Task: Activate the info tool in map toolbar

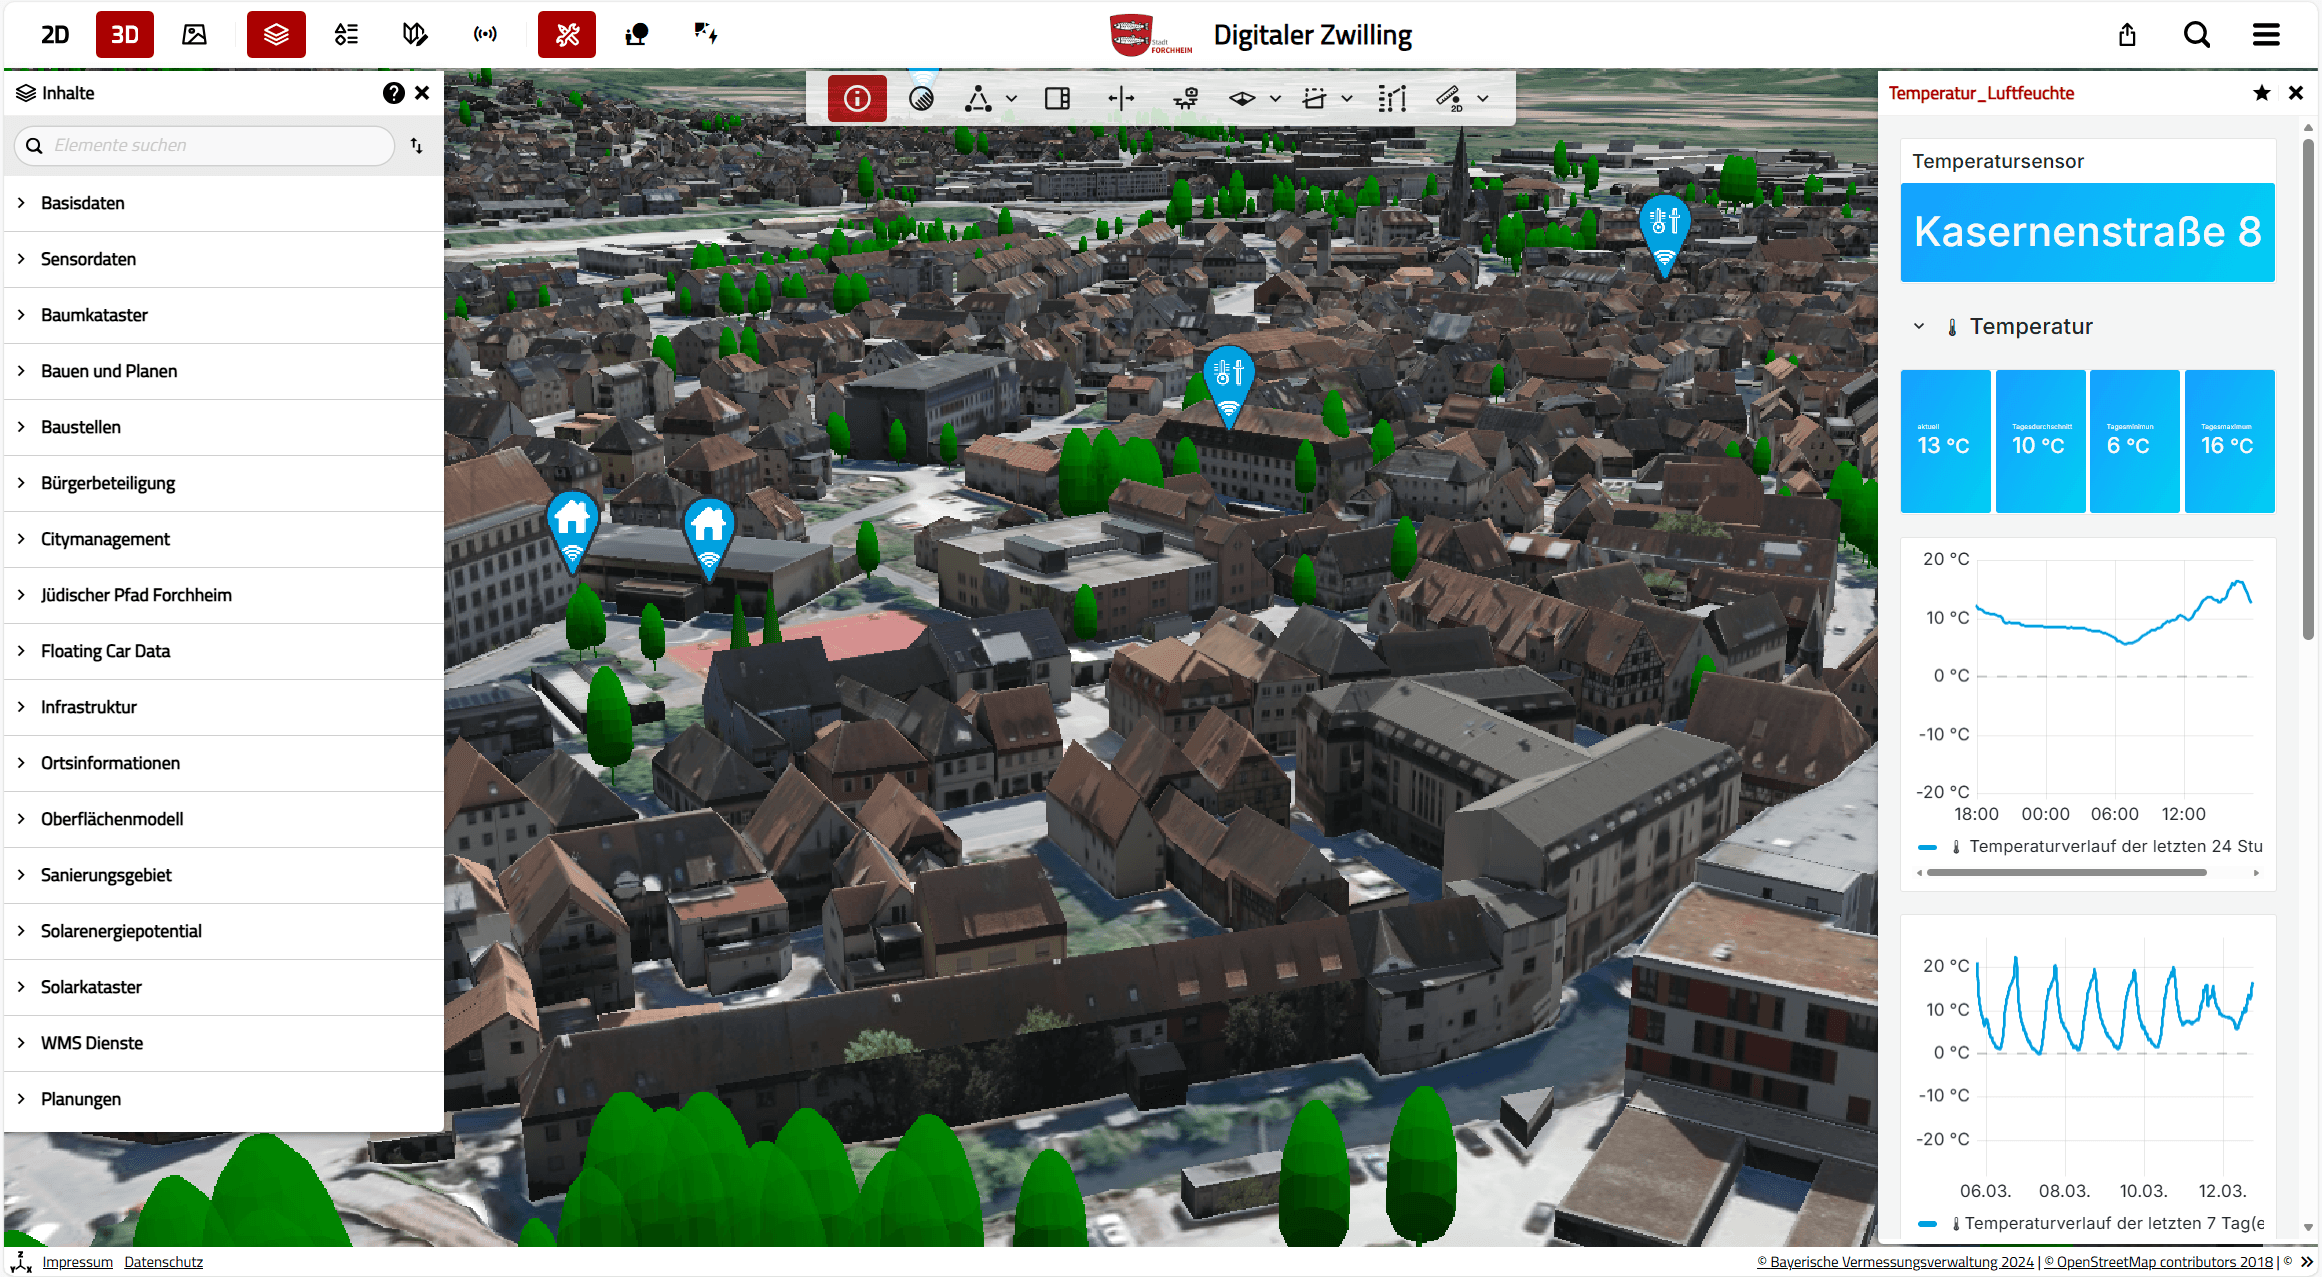Action: [x=857, y=98]
